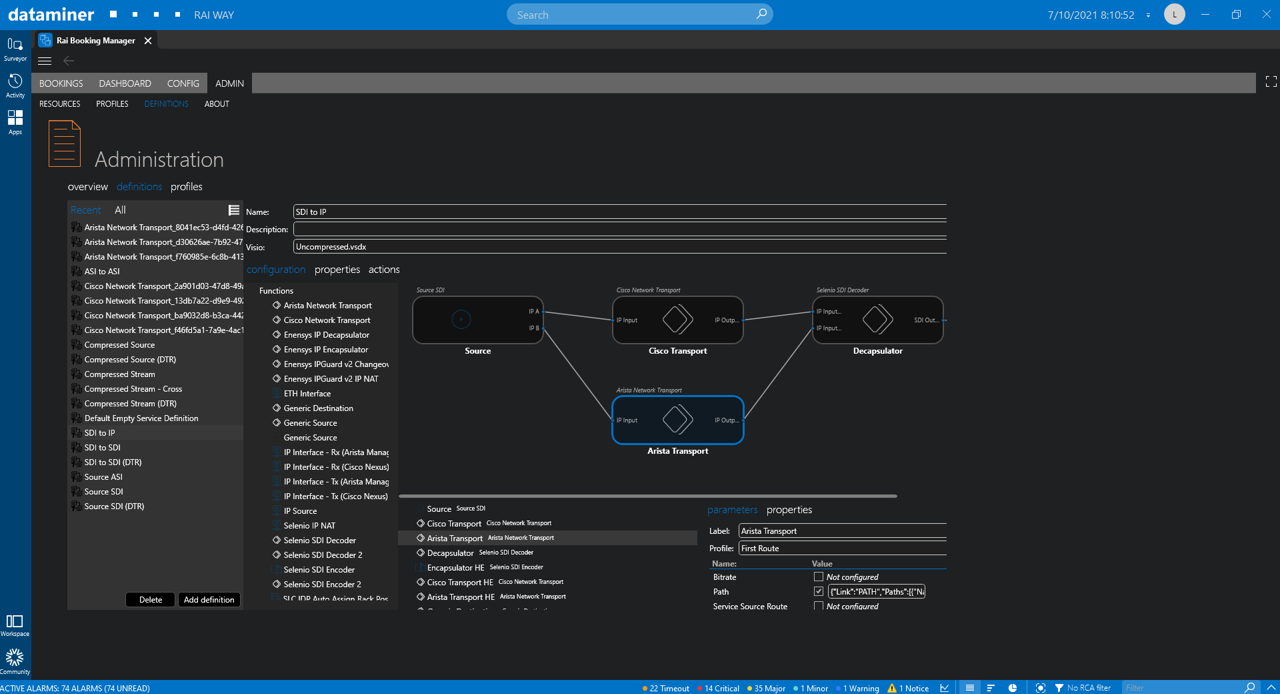Open the properties tab next to configuration

click(337, 270)
